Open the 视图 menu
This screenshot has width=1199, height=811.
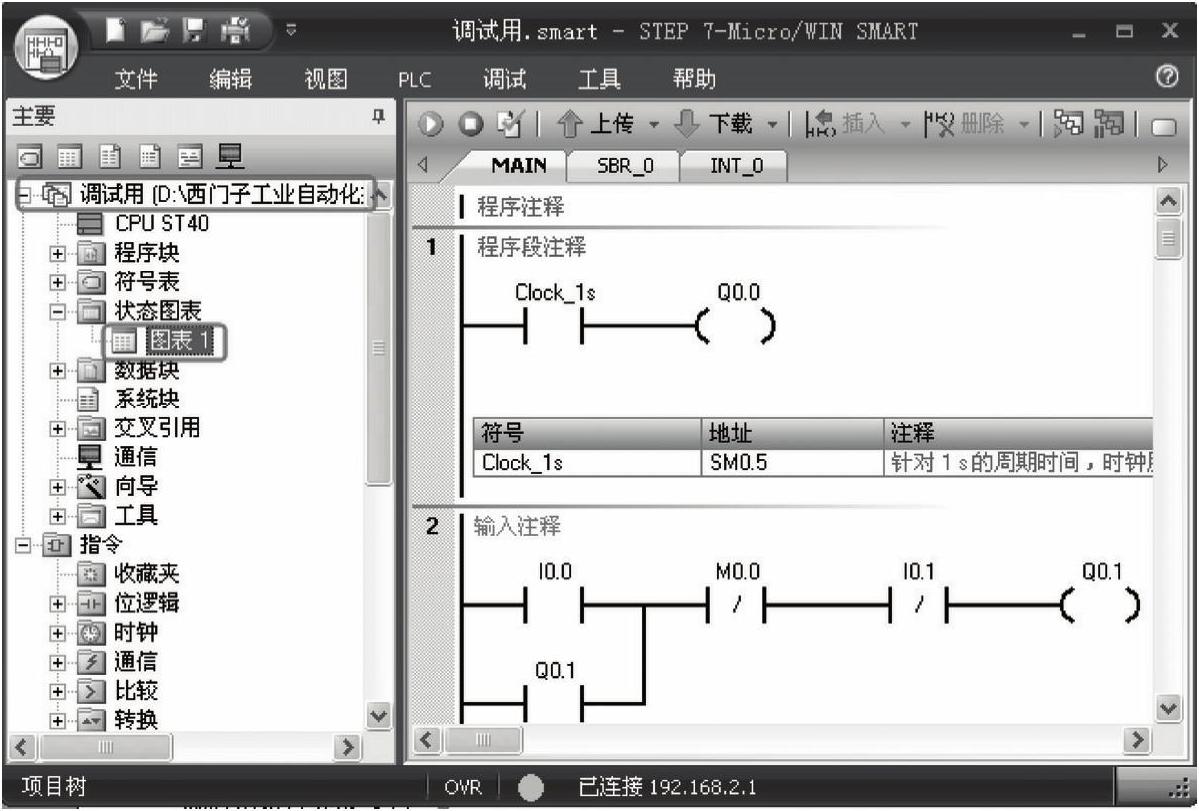(x=326, y=78)
